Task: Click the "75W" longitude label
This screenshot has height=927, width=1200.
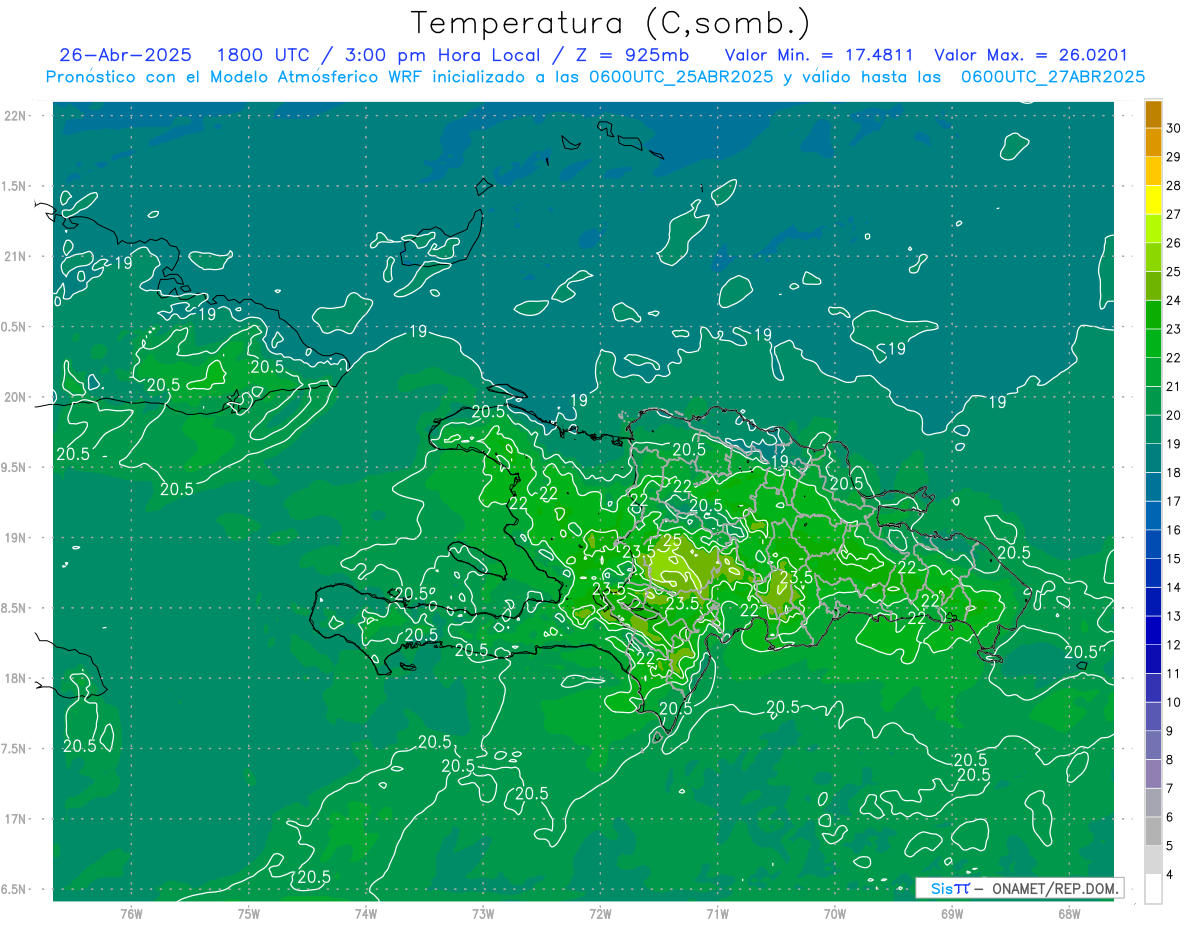Action: pos(249,914)
